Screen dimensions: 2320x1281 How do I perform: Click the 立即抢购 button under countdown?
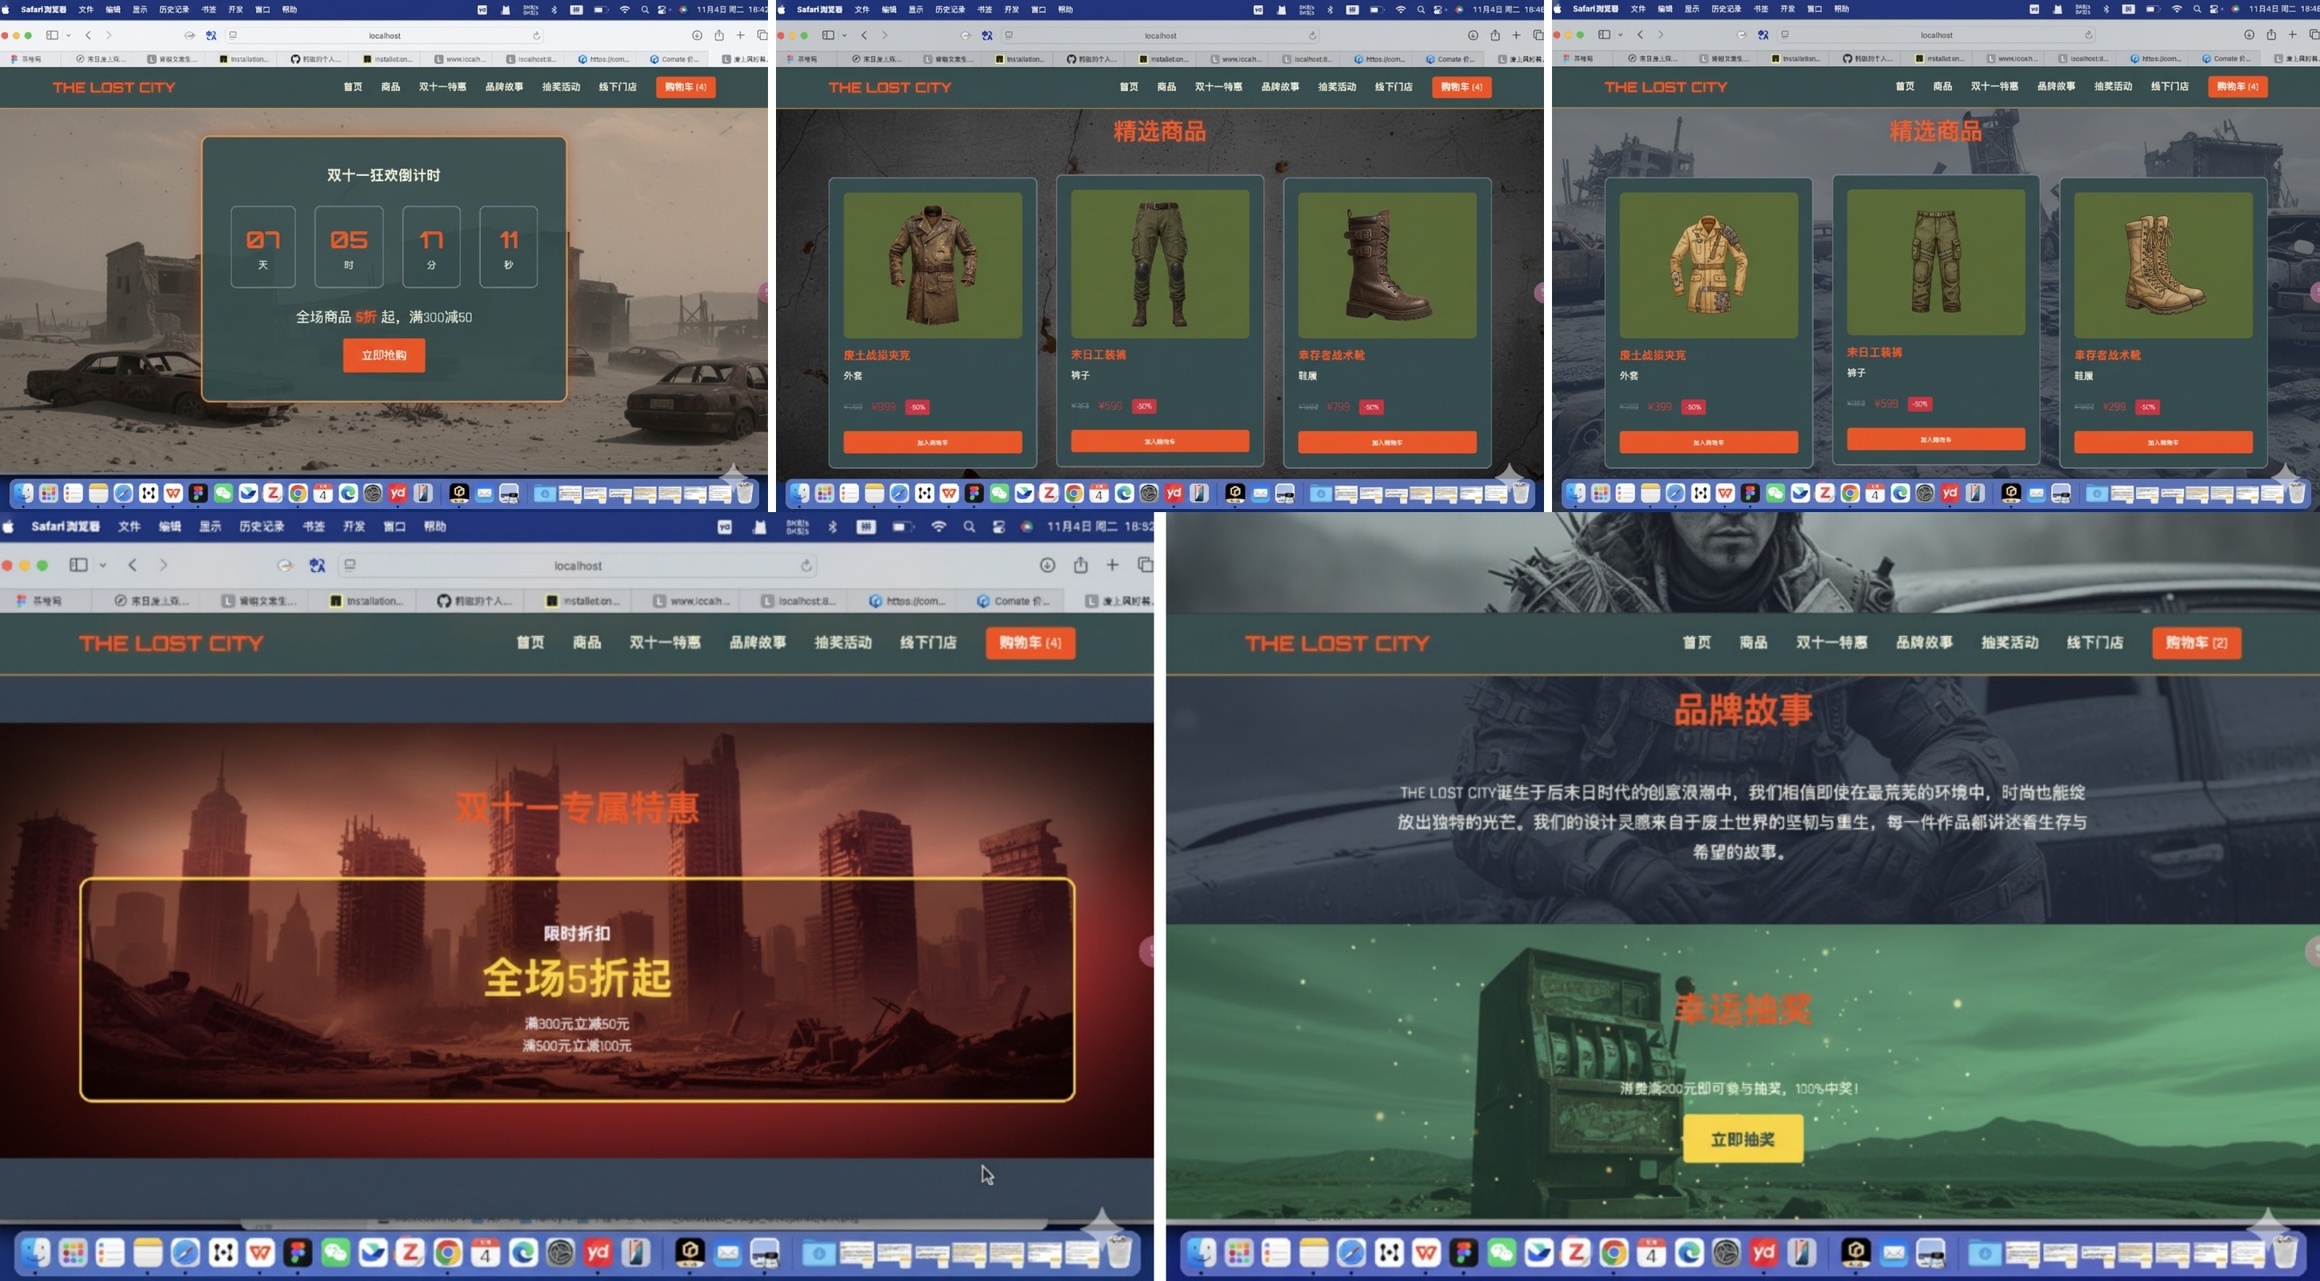(383, 356)
